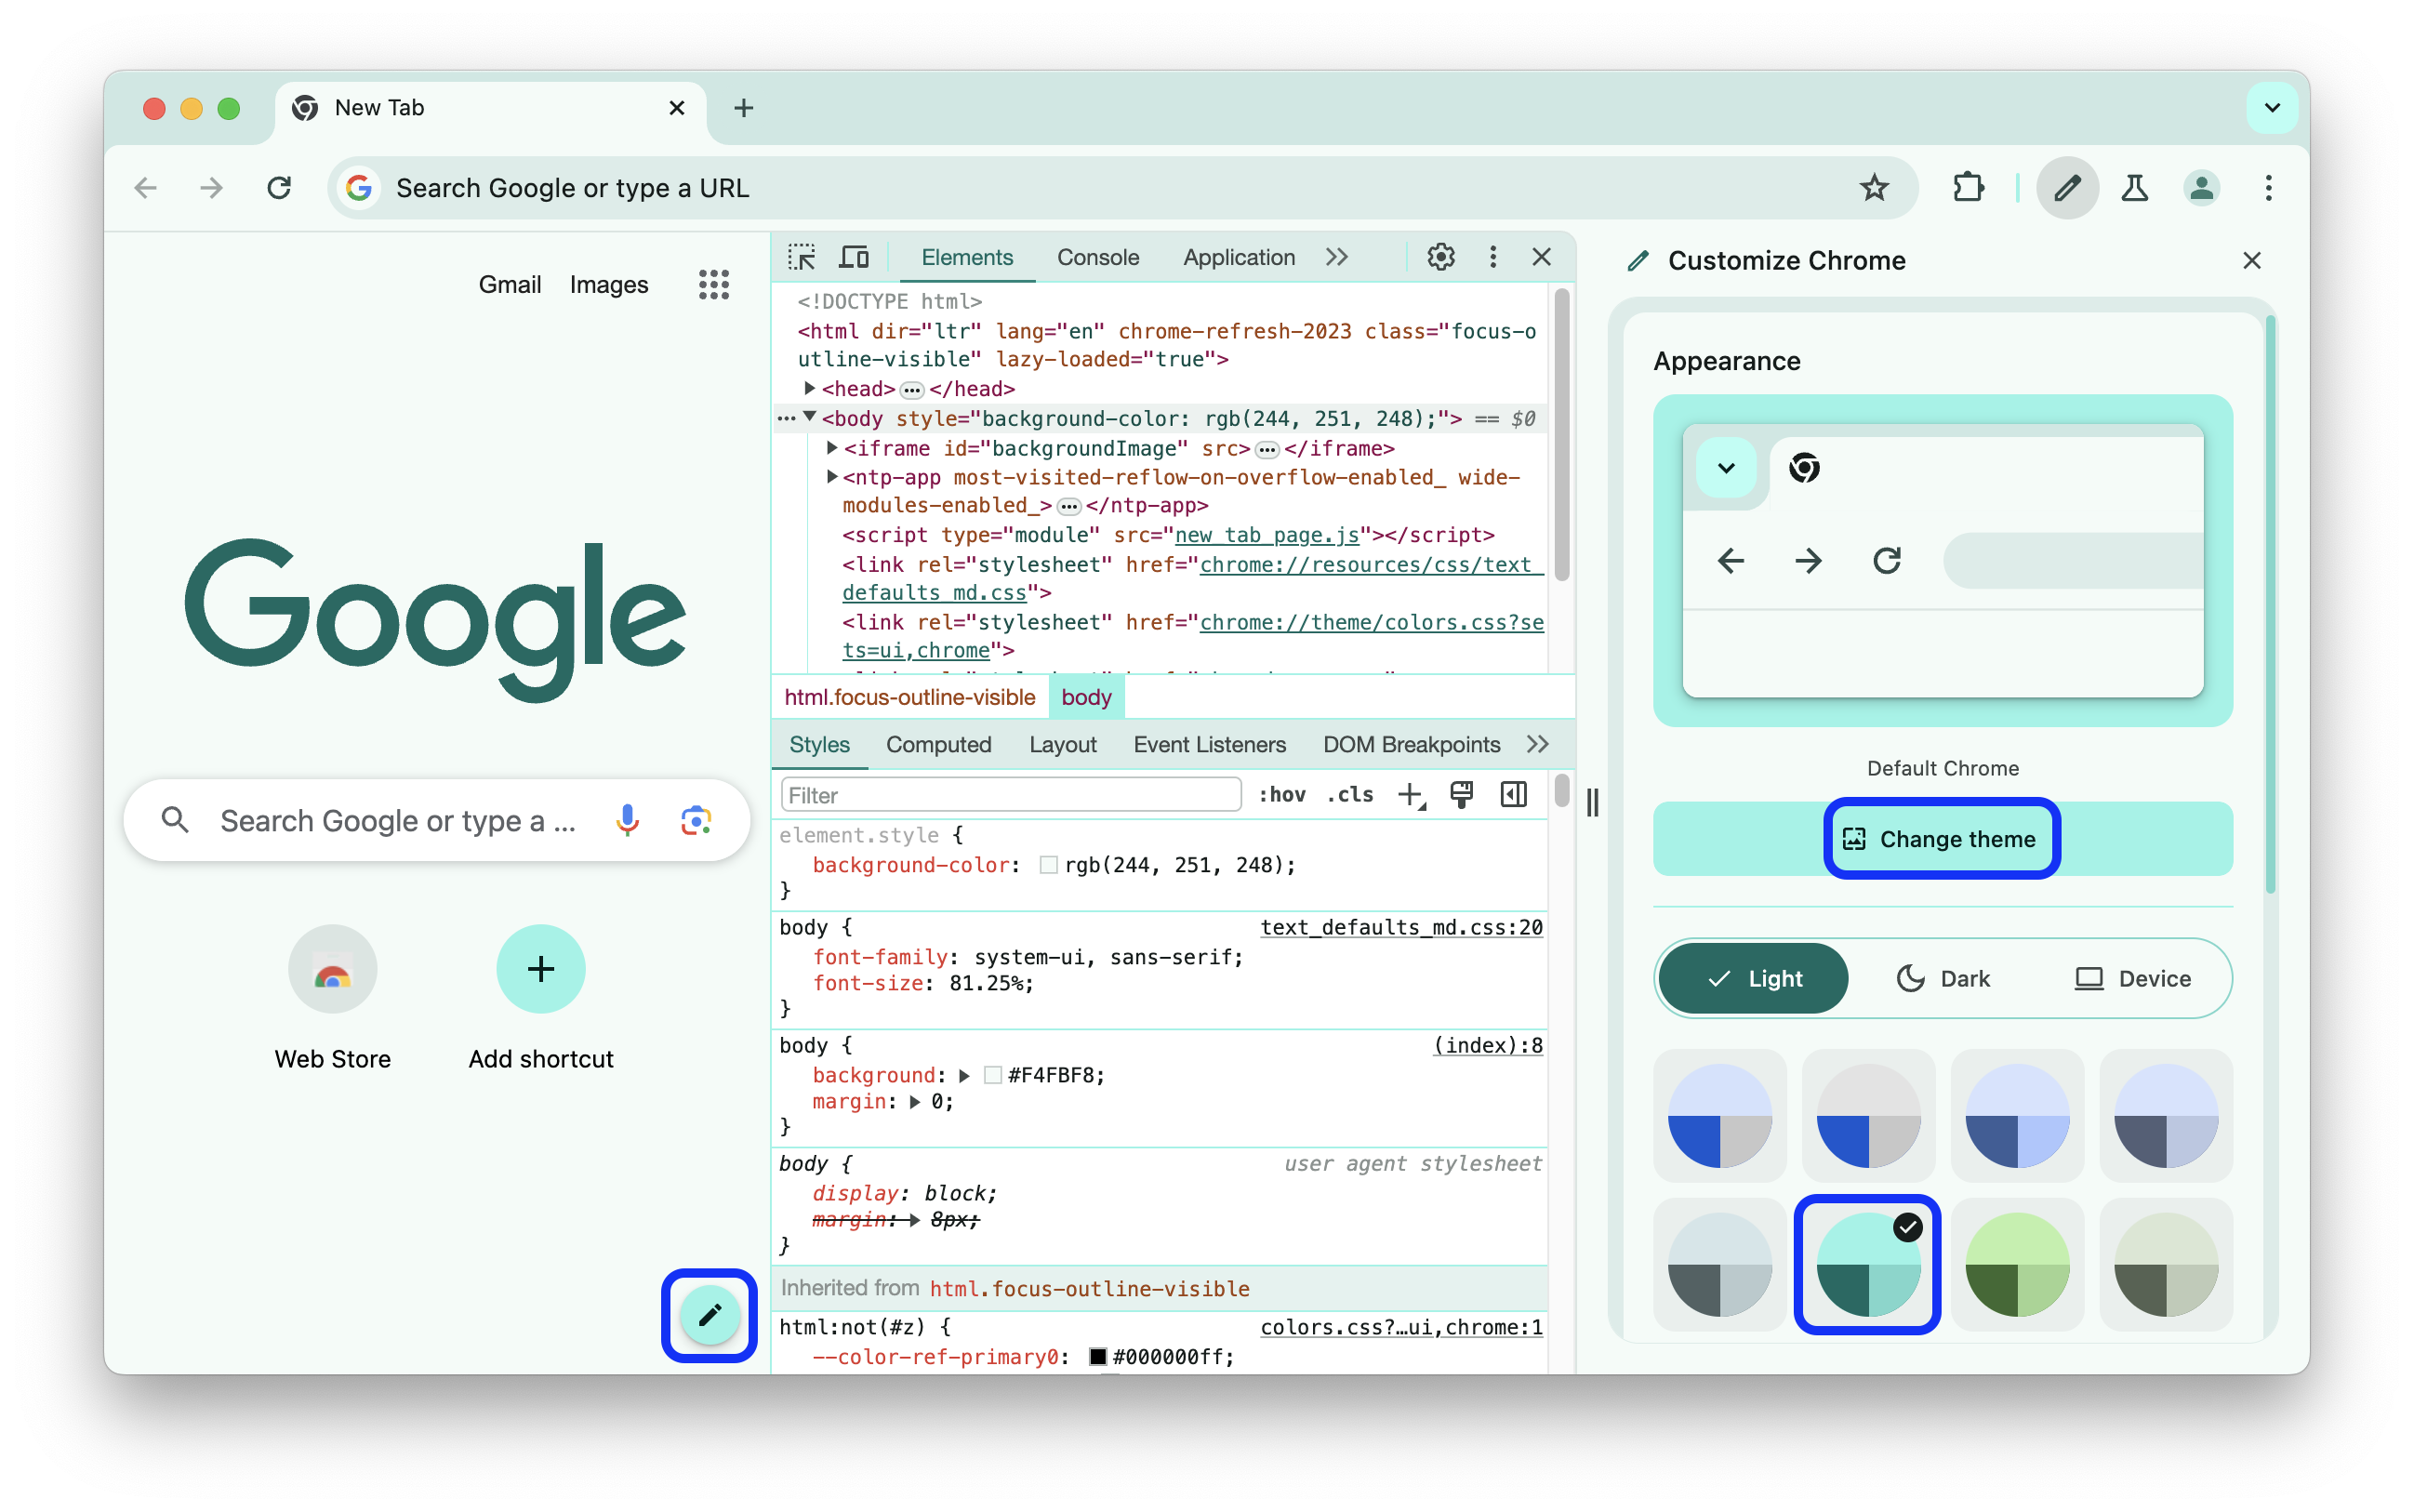Screen dimensions: 2414x1512
Task: Switch to Console tab in DevTools
Action: 1099,258
